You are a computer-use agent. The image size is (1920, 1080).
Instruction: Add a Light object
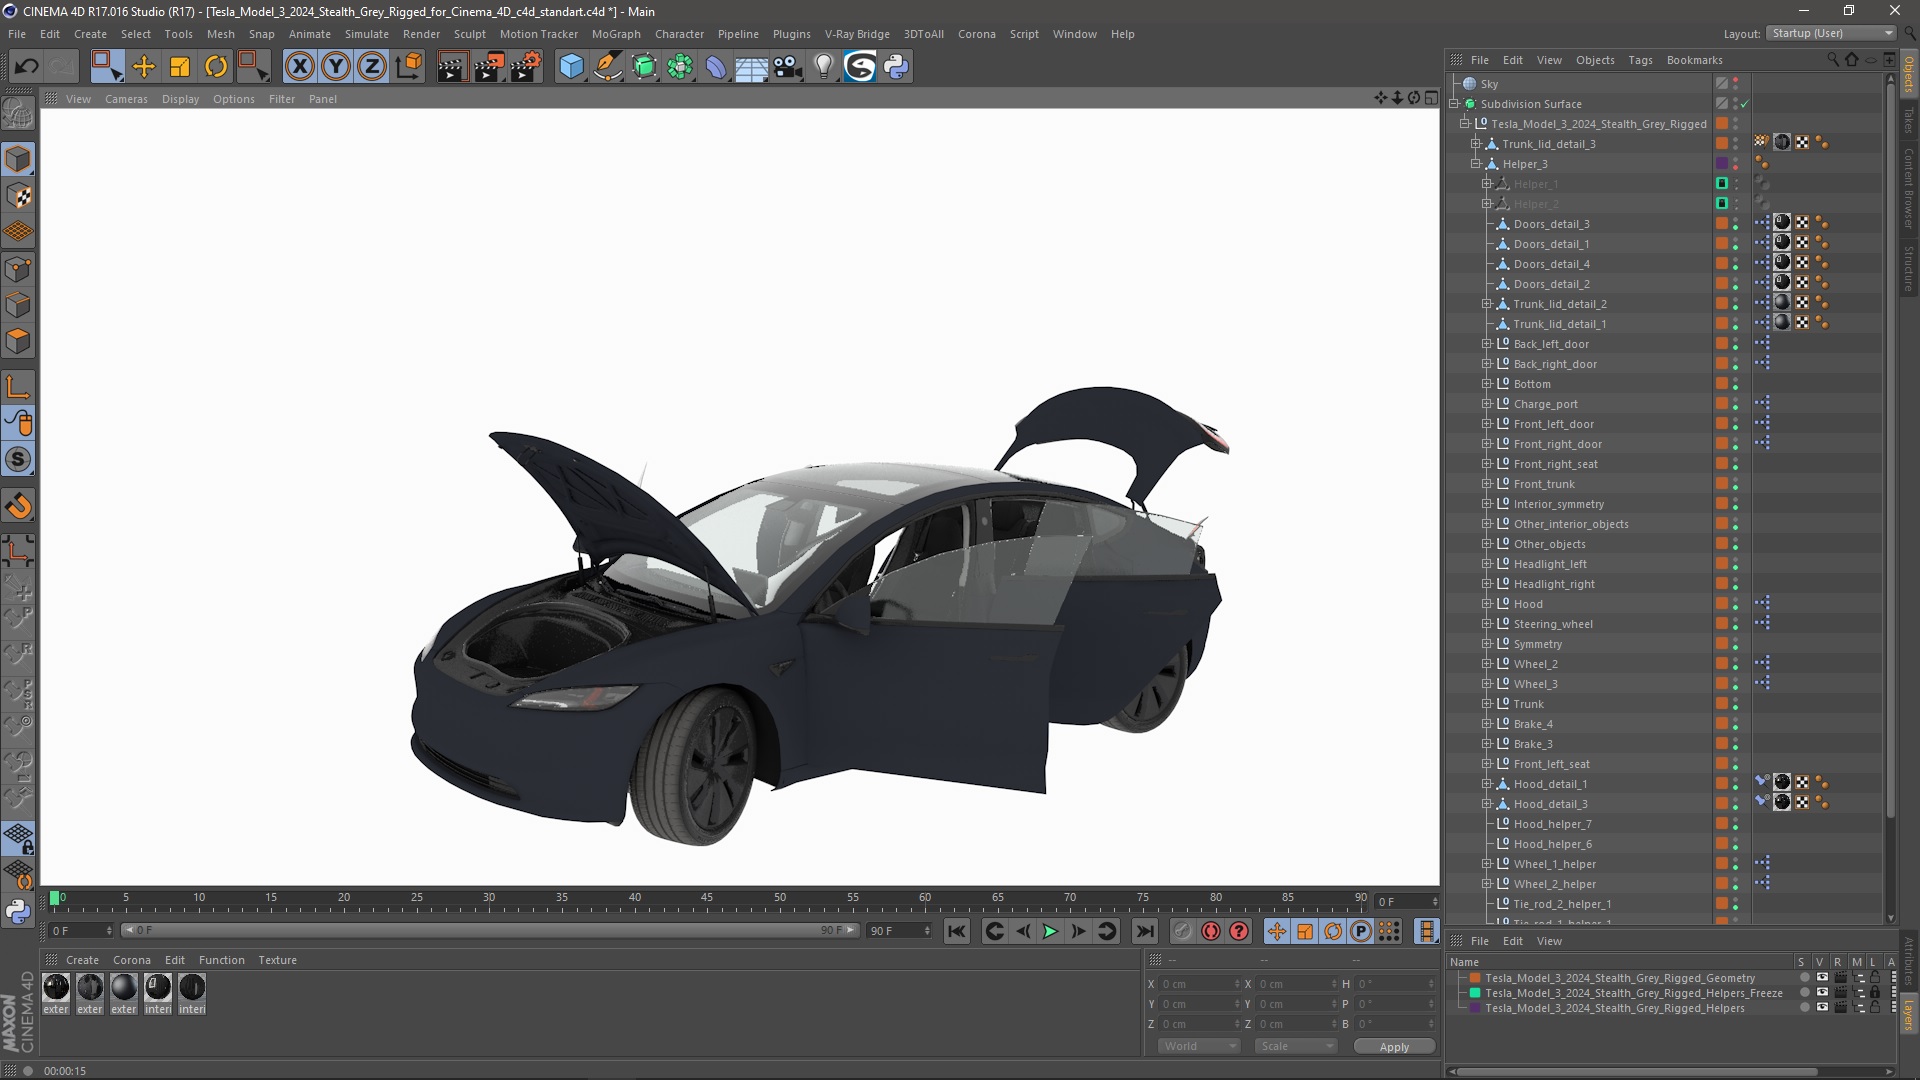(x=823, y=67)
